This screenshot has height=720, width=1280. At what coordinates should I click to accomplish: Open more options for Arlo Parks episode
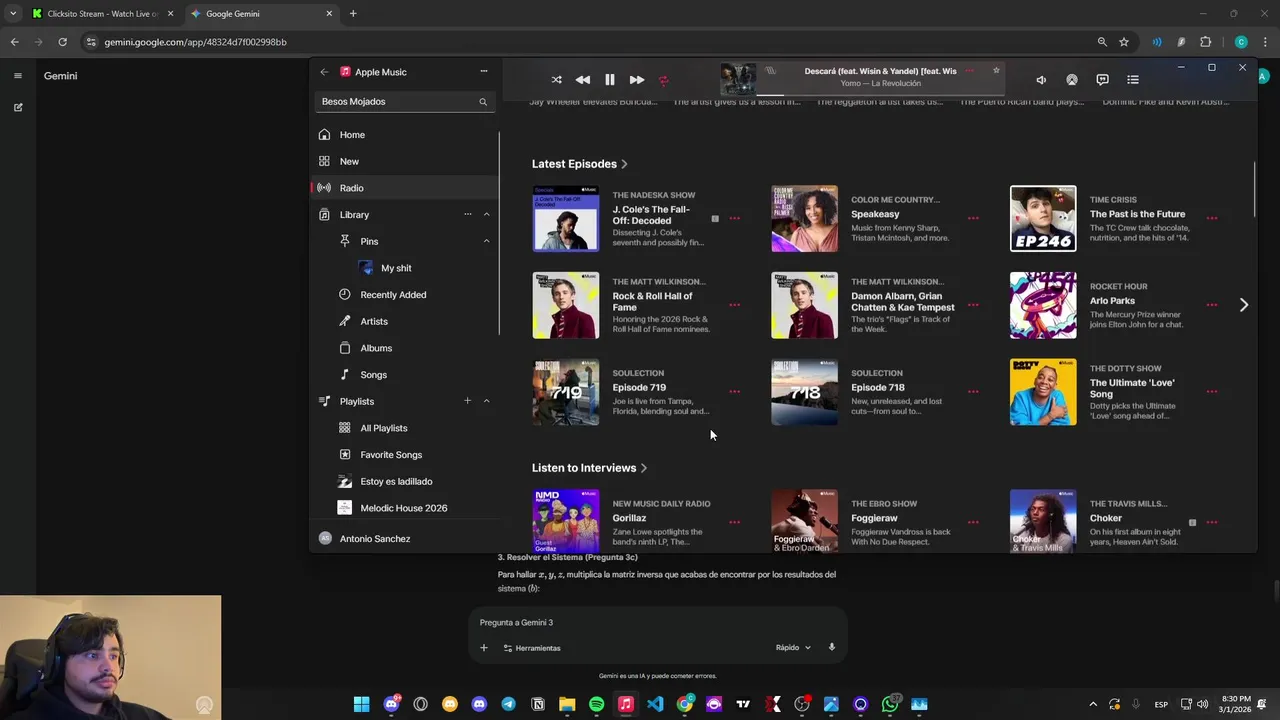click(1212, 305)
